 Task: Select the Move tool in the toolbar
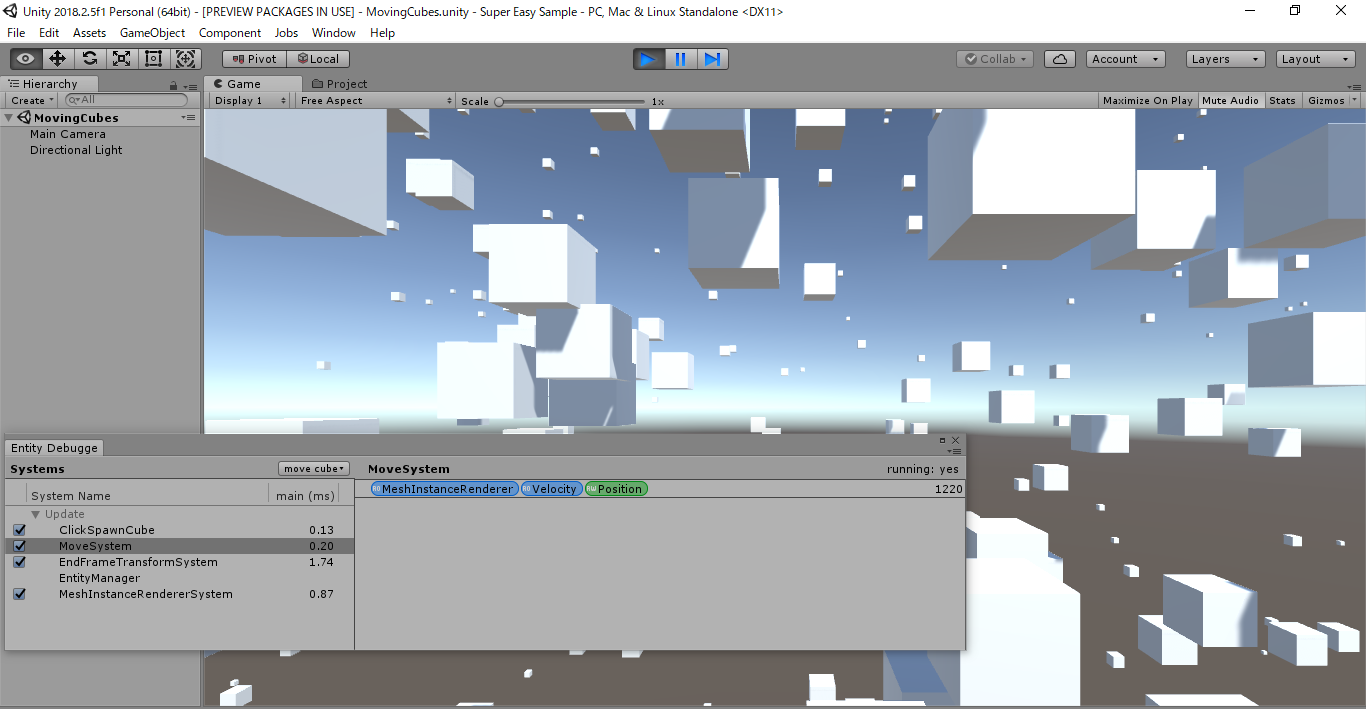[x=57, y=58]
